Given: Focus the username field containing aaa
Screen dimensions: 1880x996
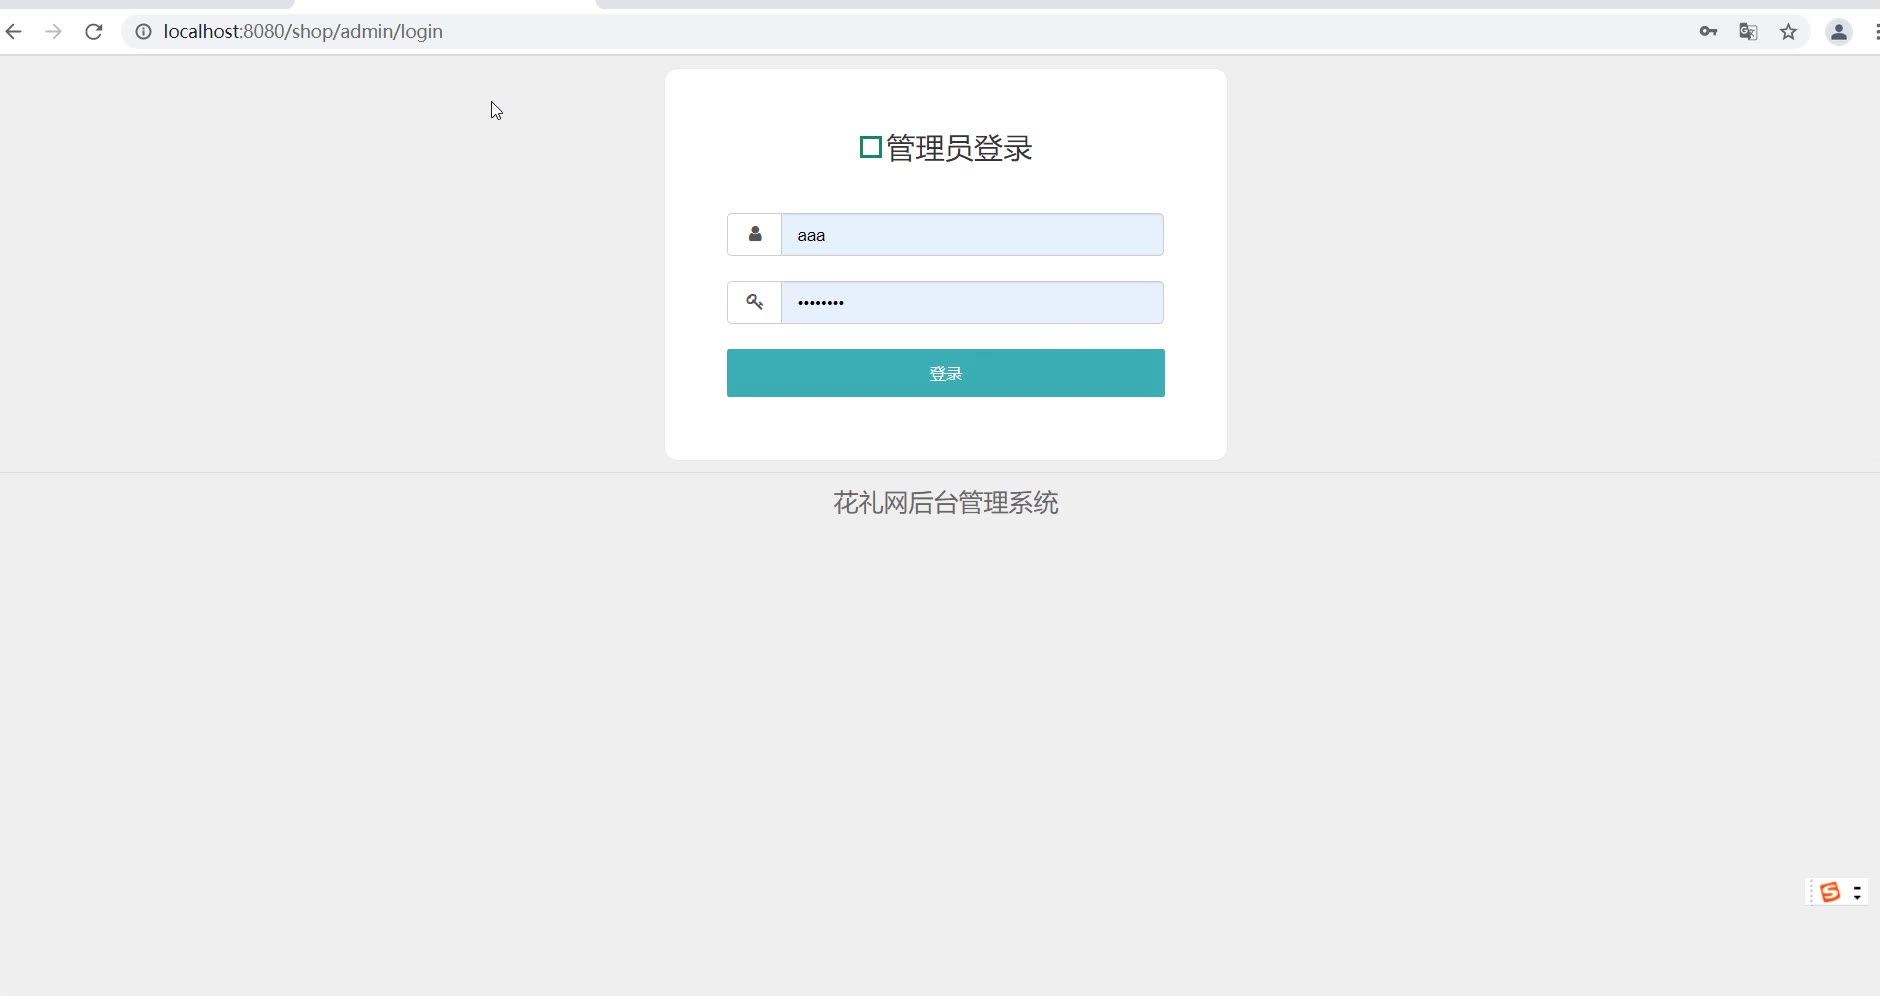Looking at the screenshot, I should point(972,234).
